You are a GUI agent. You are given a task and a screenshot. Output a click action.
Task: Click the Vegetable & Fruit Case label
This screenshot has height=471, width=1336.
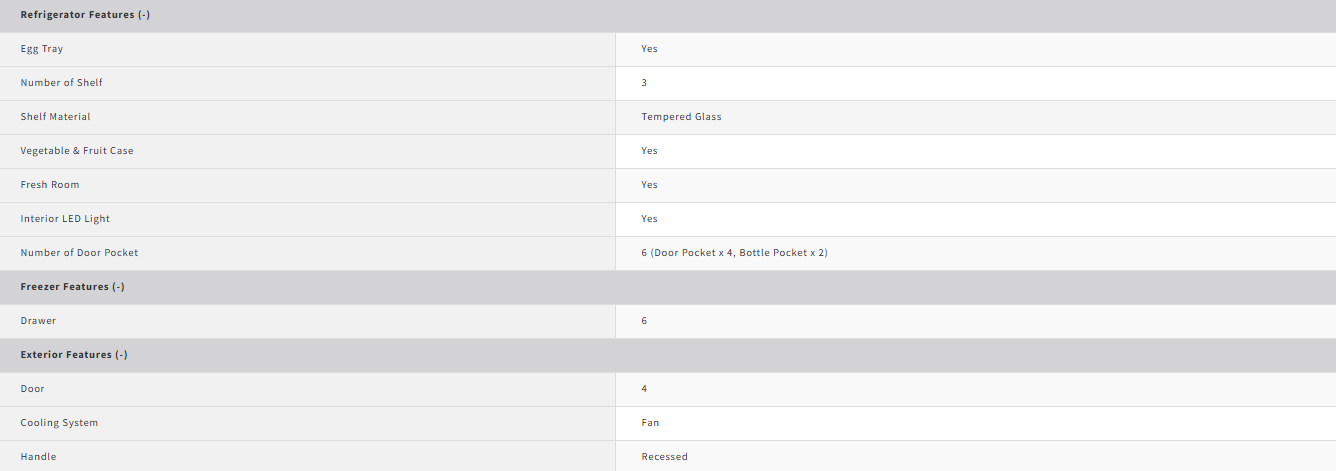pyautogui.click(x=77, y=151)
